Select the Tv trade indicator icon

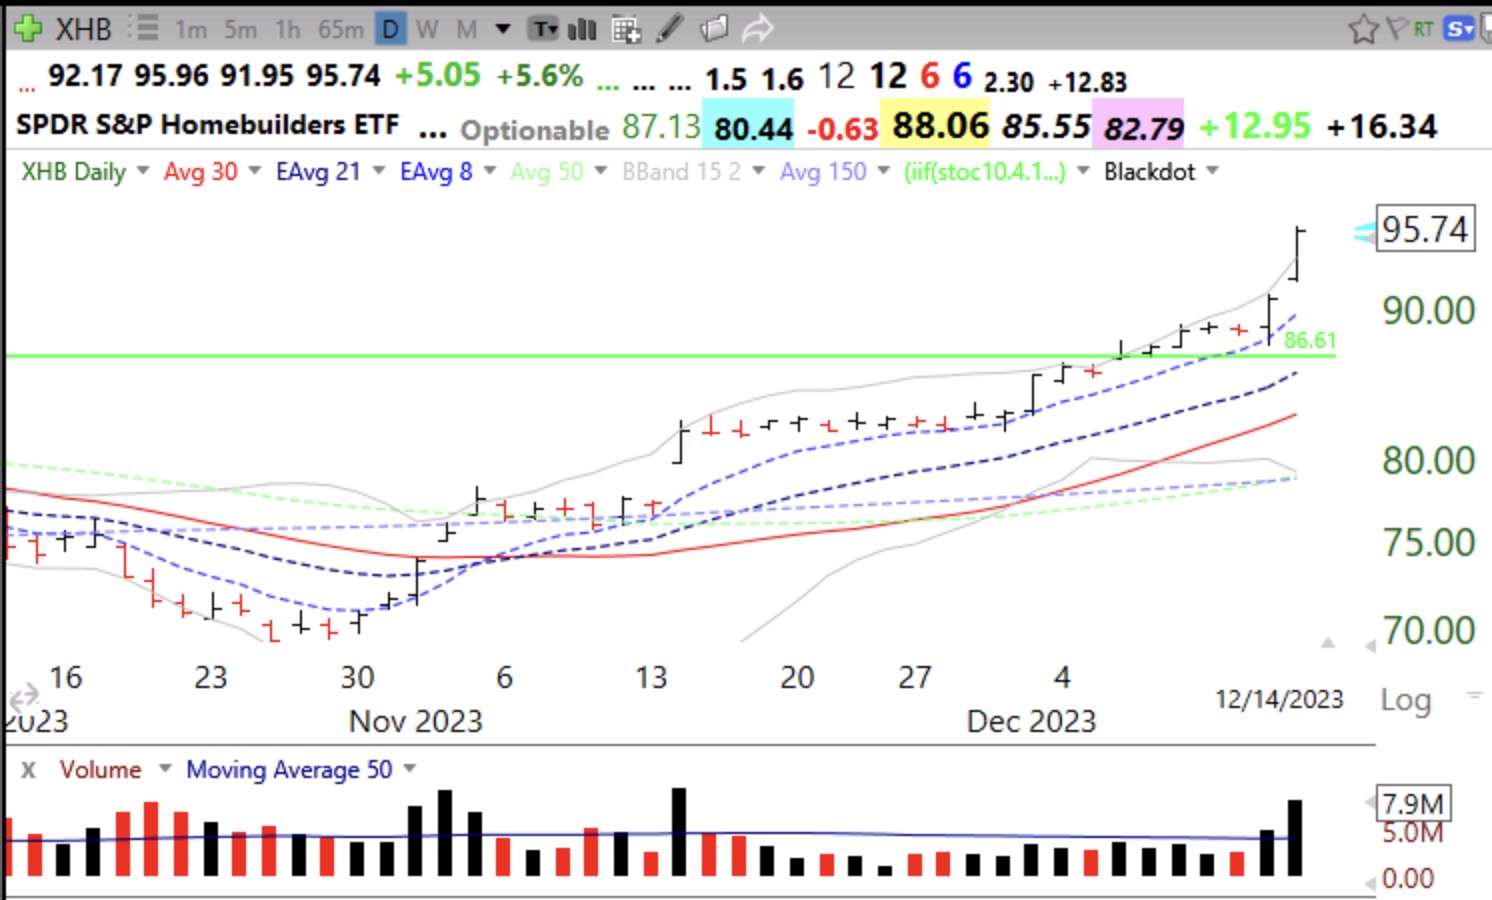[543, 28]
